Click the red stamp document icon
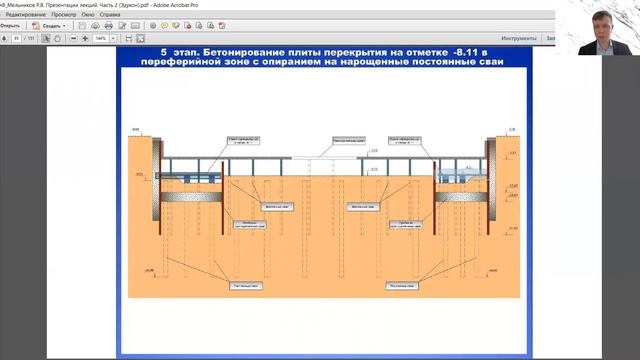The image size is (640, 360). (x=188, y=26)
